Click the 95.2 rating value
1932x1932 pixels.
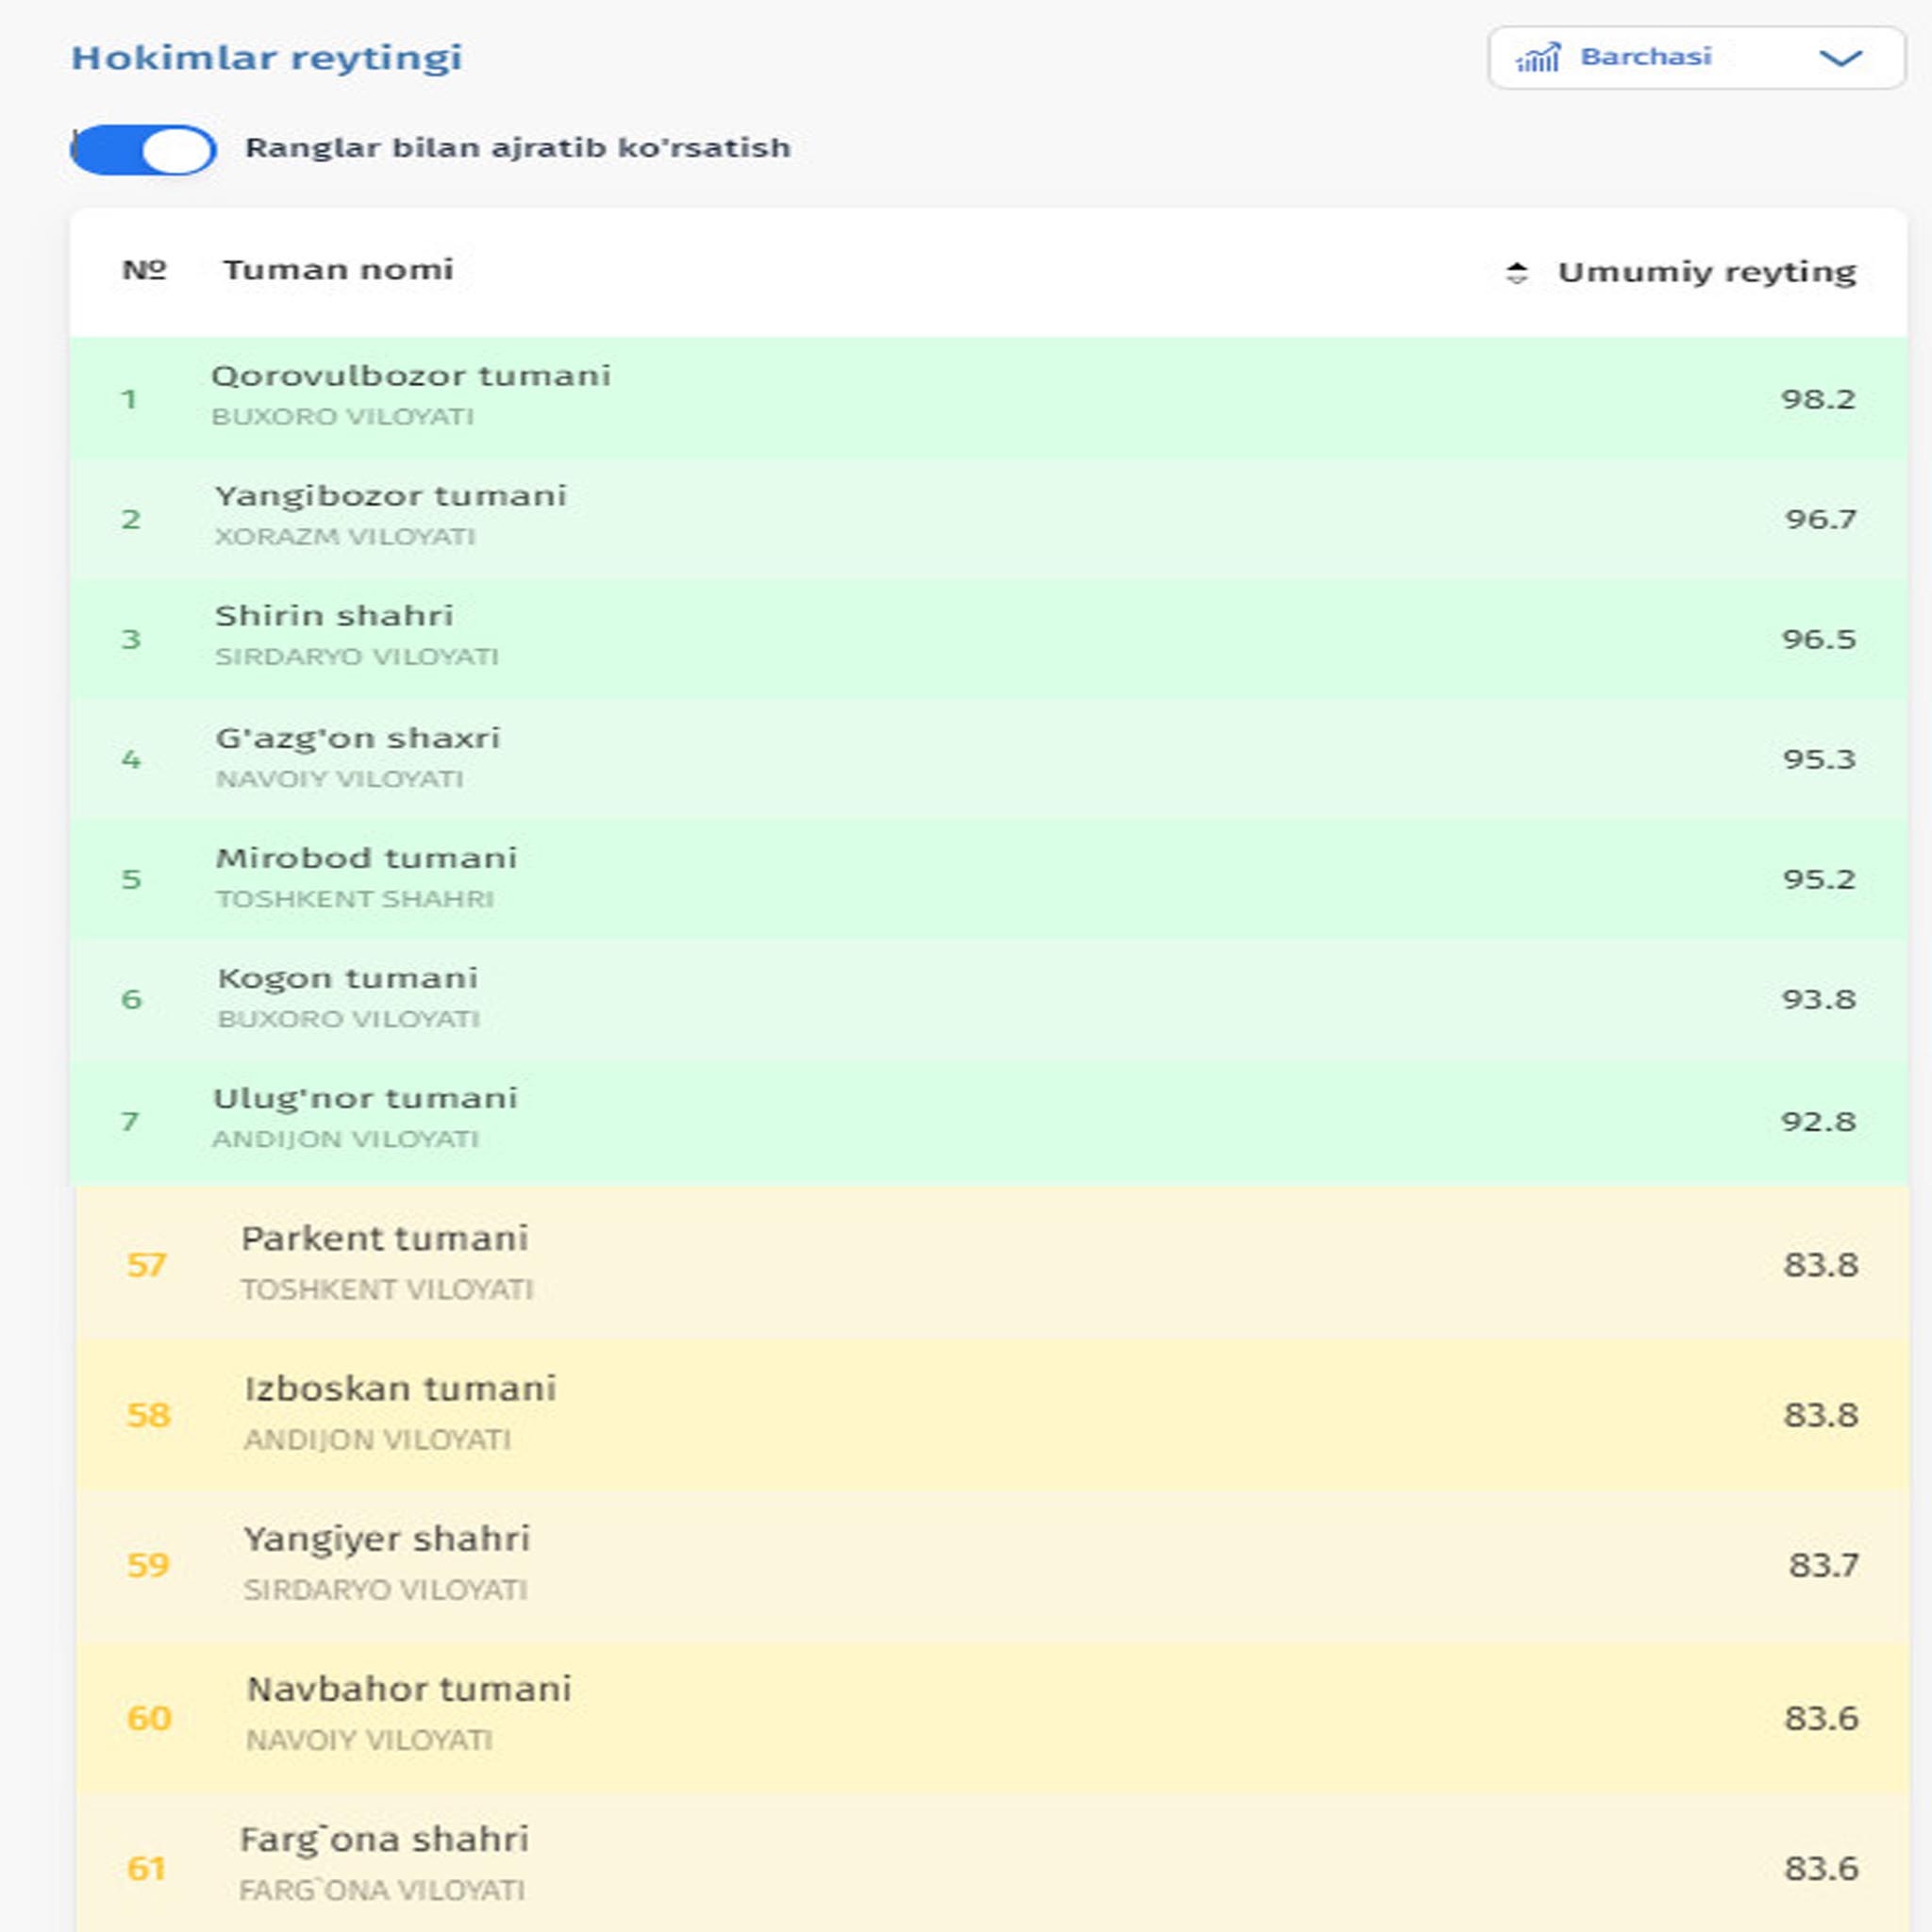(x=1819, y=879)
